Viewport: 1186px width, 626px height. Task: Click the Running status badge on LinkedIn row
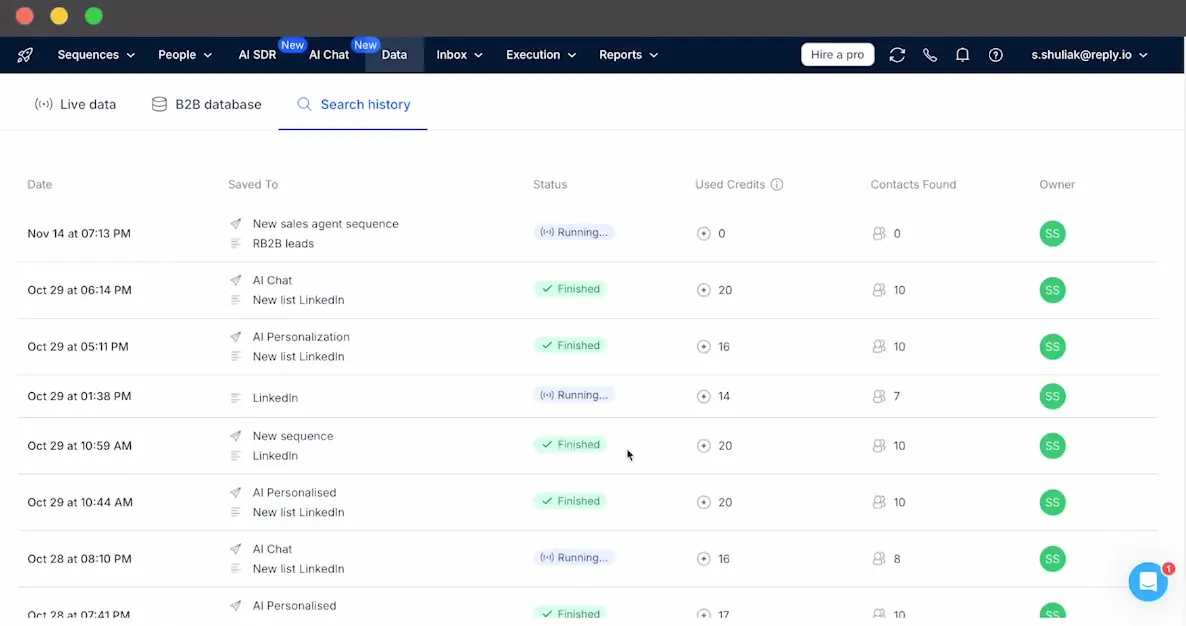(574, 395)
